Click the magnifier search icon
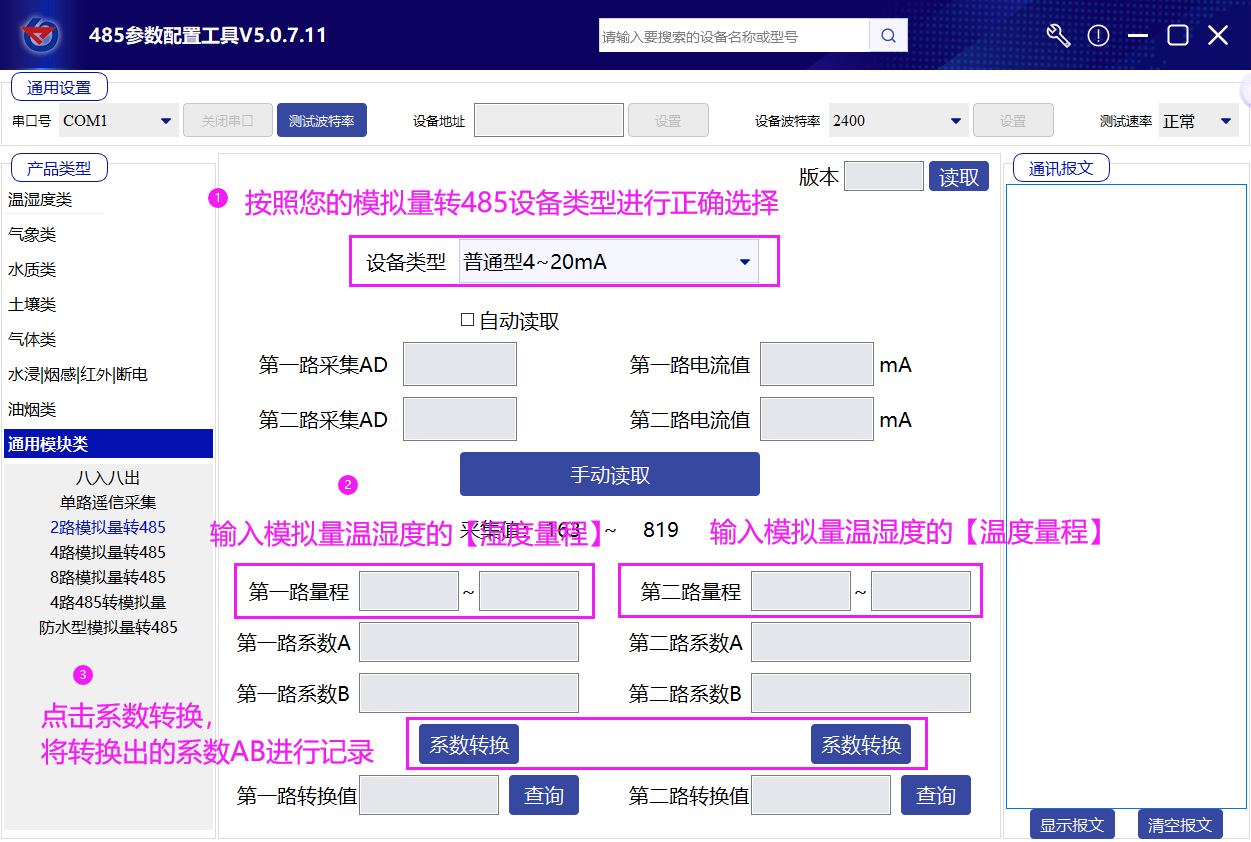This screenshot has width=1251, height=842. tap(887, 36)
